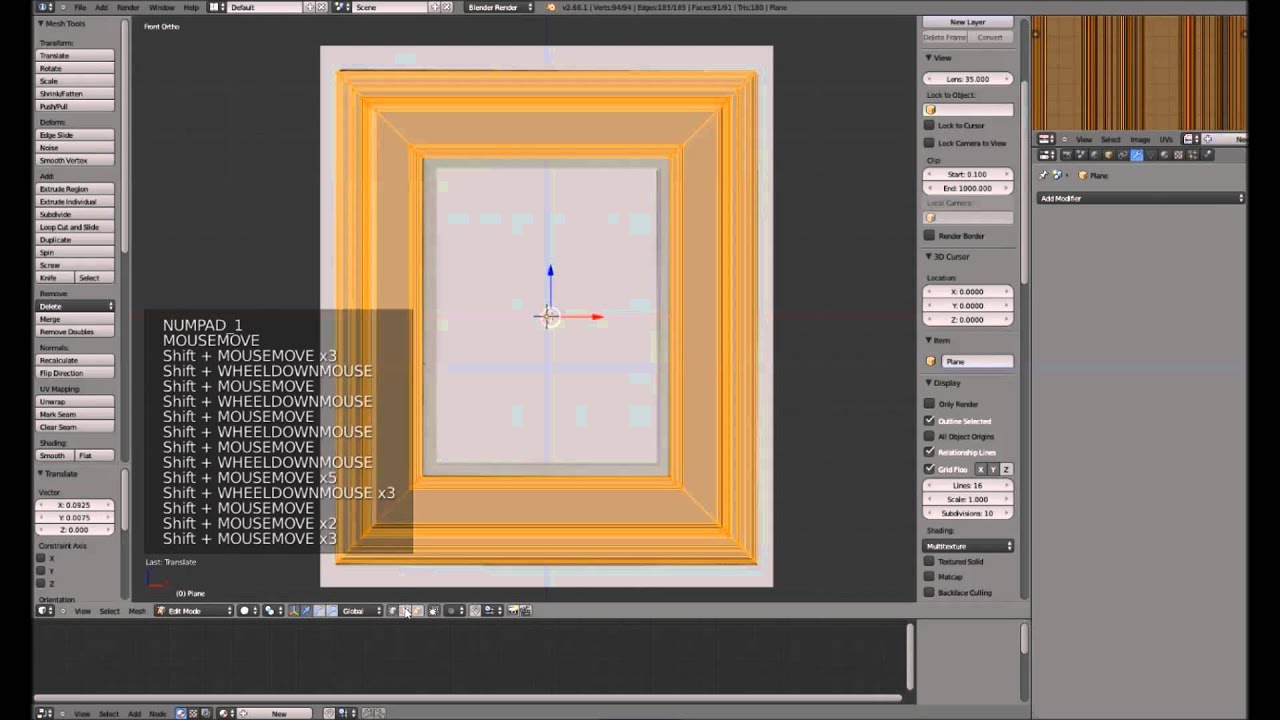The width and height of the screenshot is (1280, 720).
Task: Open the Object Constraints chain icon
Action: (1122, 155)
